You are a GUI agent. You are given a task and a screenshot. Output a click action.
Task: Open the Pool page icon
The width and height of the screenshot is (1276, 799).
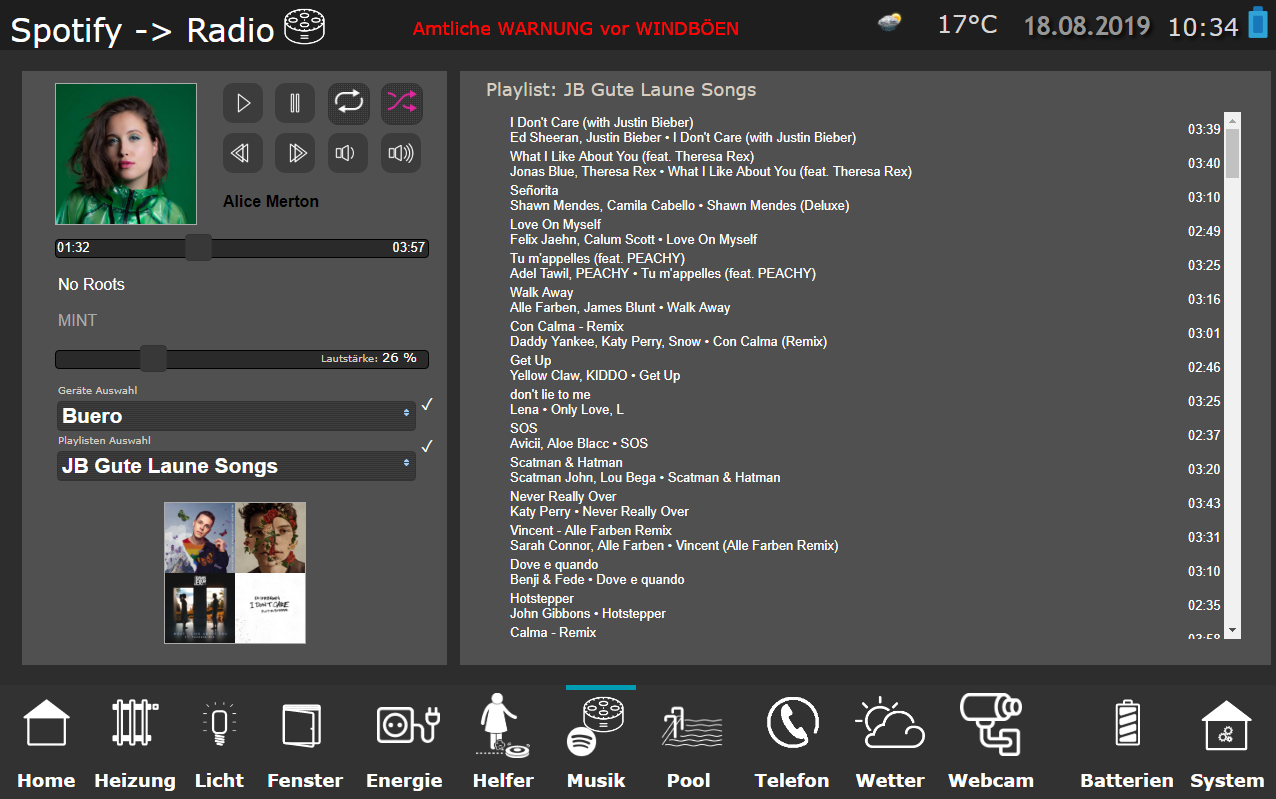(688, 727)
